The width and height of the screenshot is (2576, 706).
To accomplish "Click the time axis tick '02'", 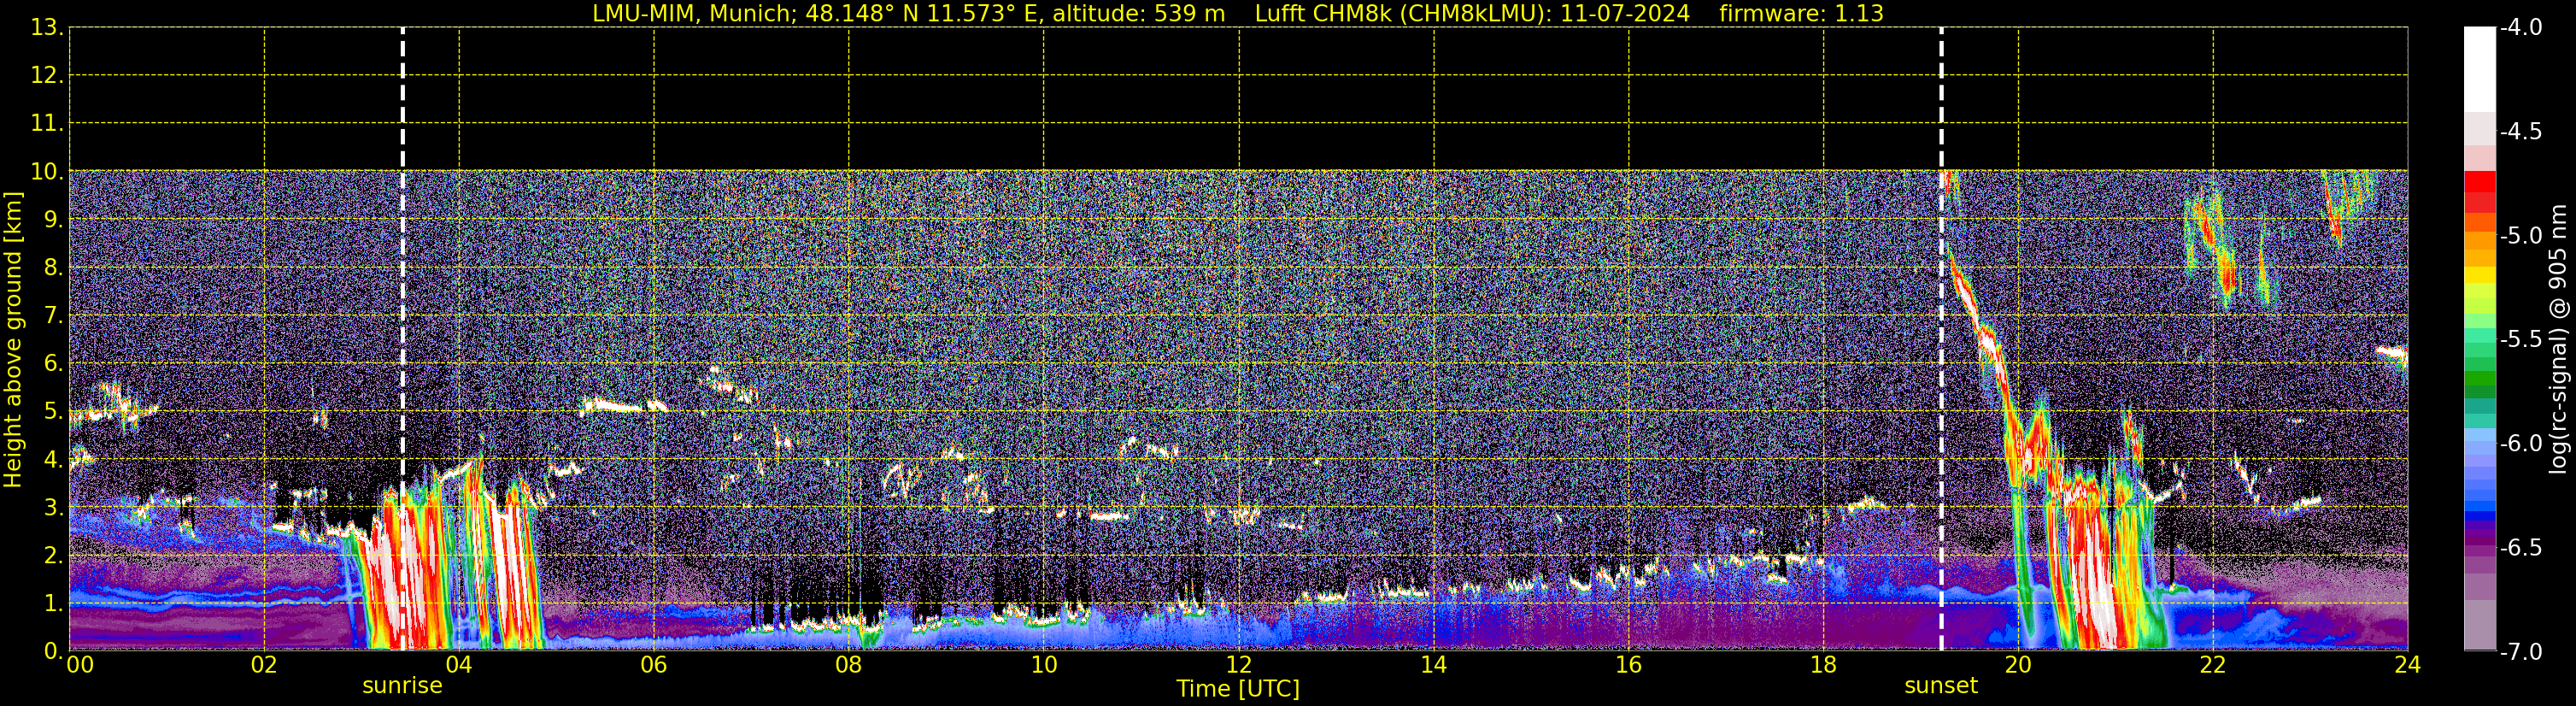I will click(x=264, y=665).
